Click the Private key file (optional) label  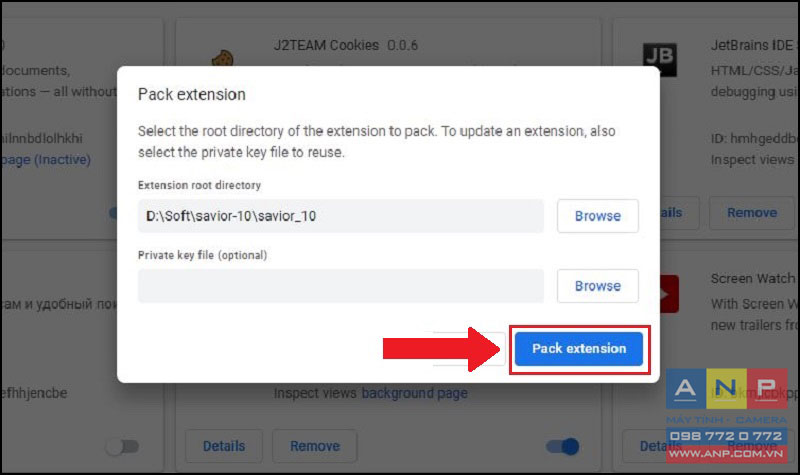point(202,255)
